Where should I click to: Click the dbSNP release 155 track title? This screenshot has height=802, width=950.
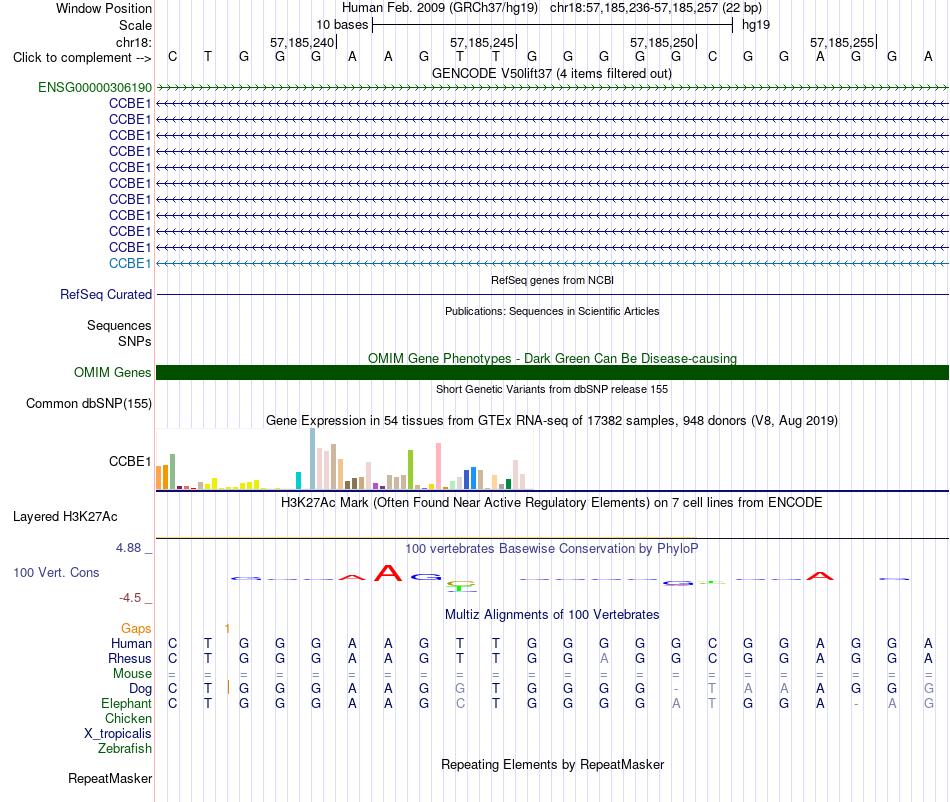(x=552, y=389)
